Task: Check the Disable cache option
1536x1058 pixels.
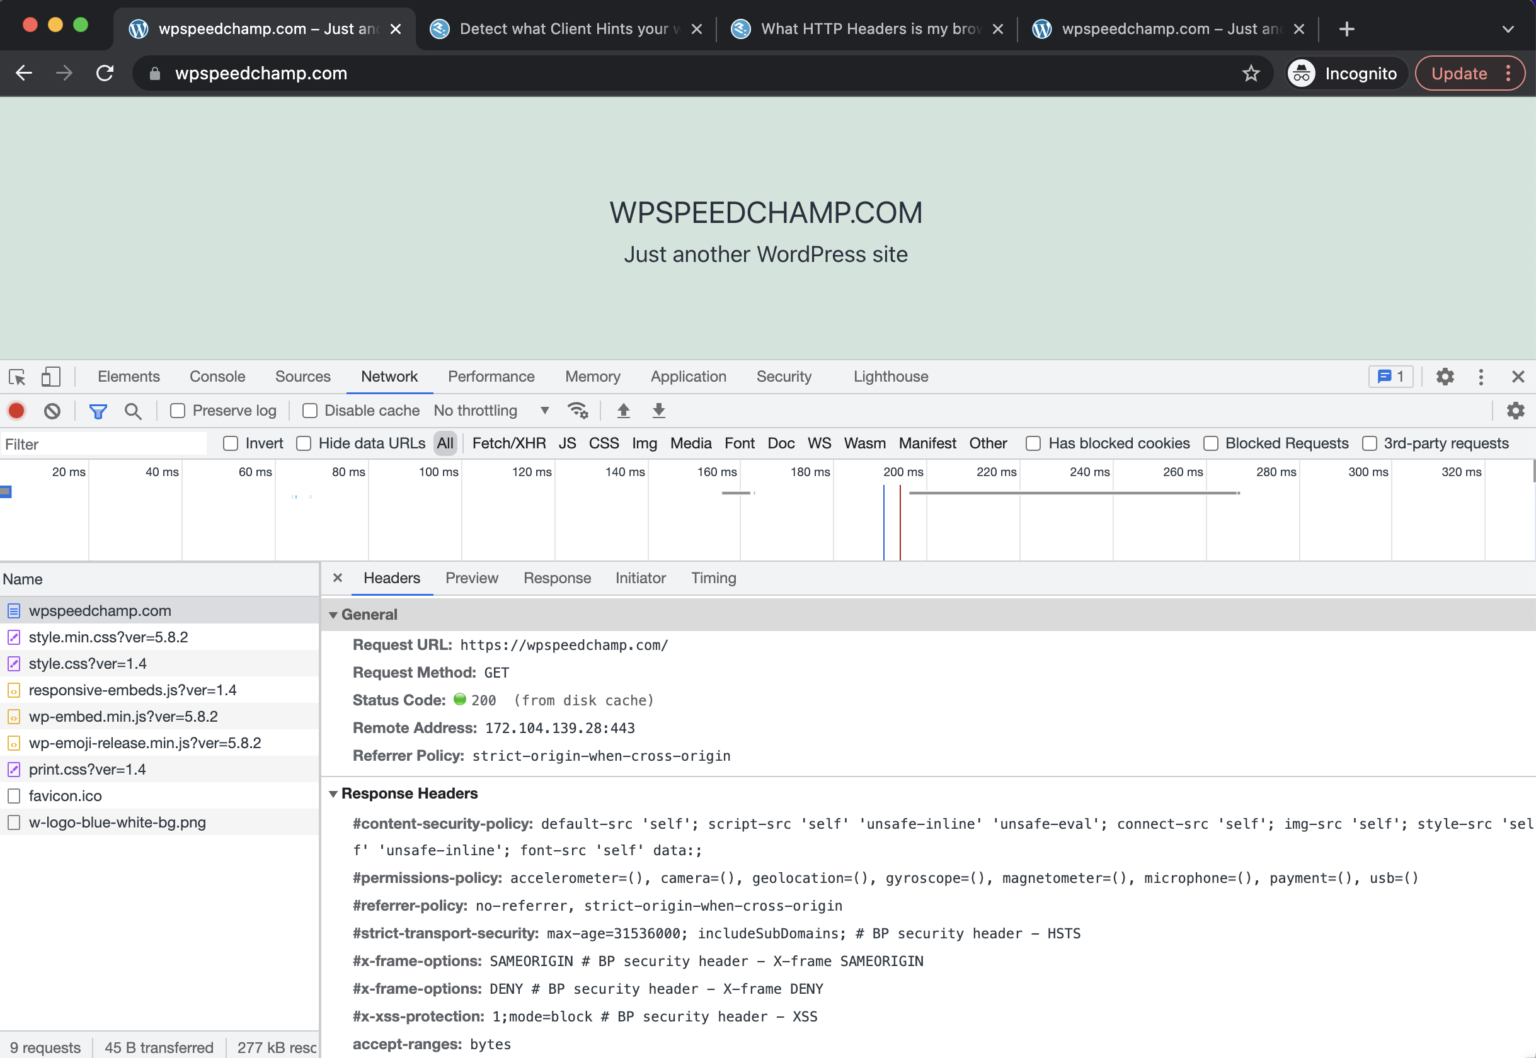Action: click(310, 410)
